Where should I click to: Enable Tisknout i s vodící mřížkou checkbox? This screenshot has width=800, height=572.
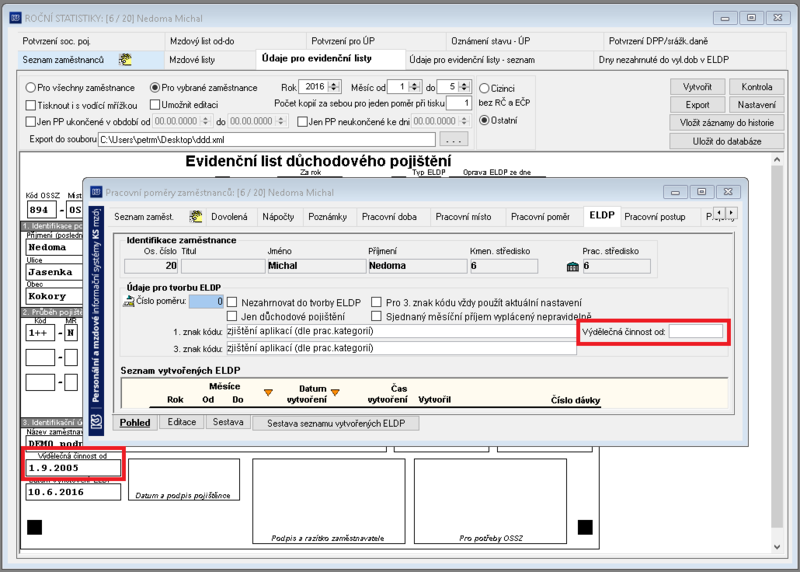[x=31, y=105]
